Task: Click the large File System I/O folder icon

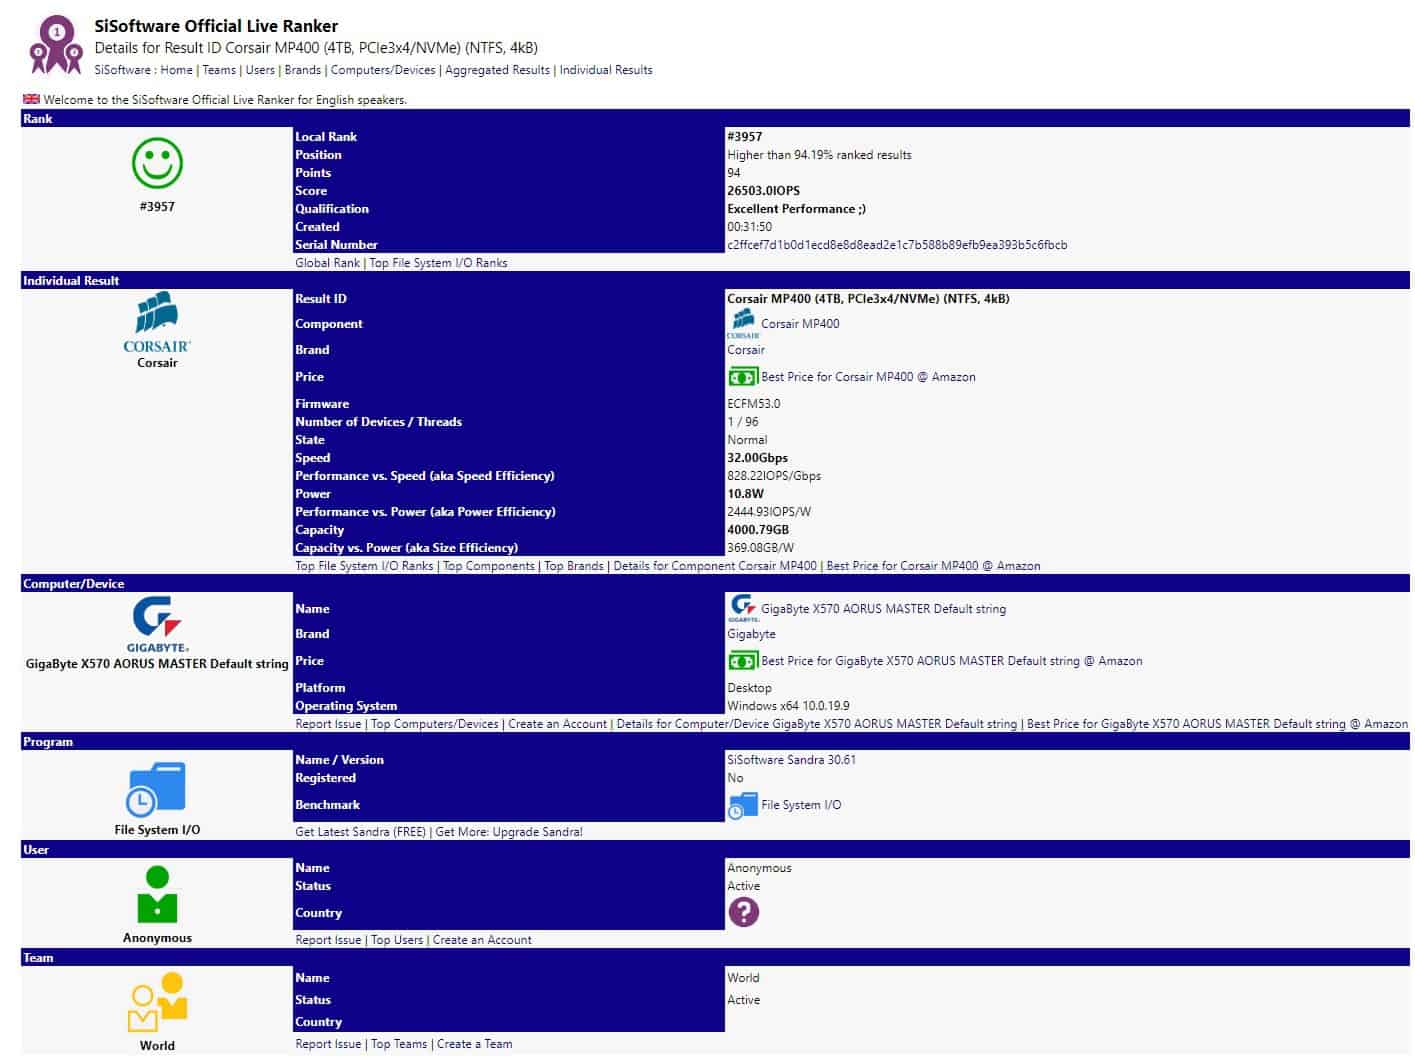Action: [157, 789]
